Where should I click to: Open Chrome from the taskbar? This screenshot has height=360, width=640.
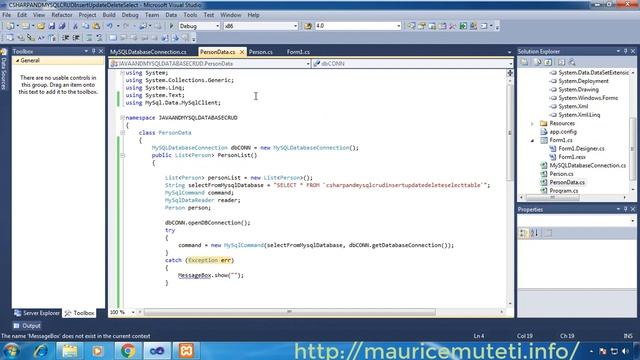[128, 351]
